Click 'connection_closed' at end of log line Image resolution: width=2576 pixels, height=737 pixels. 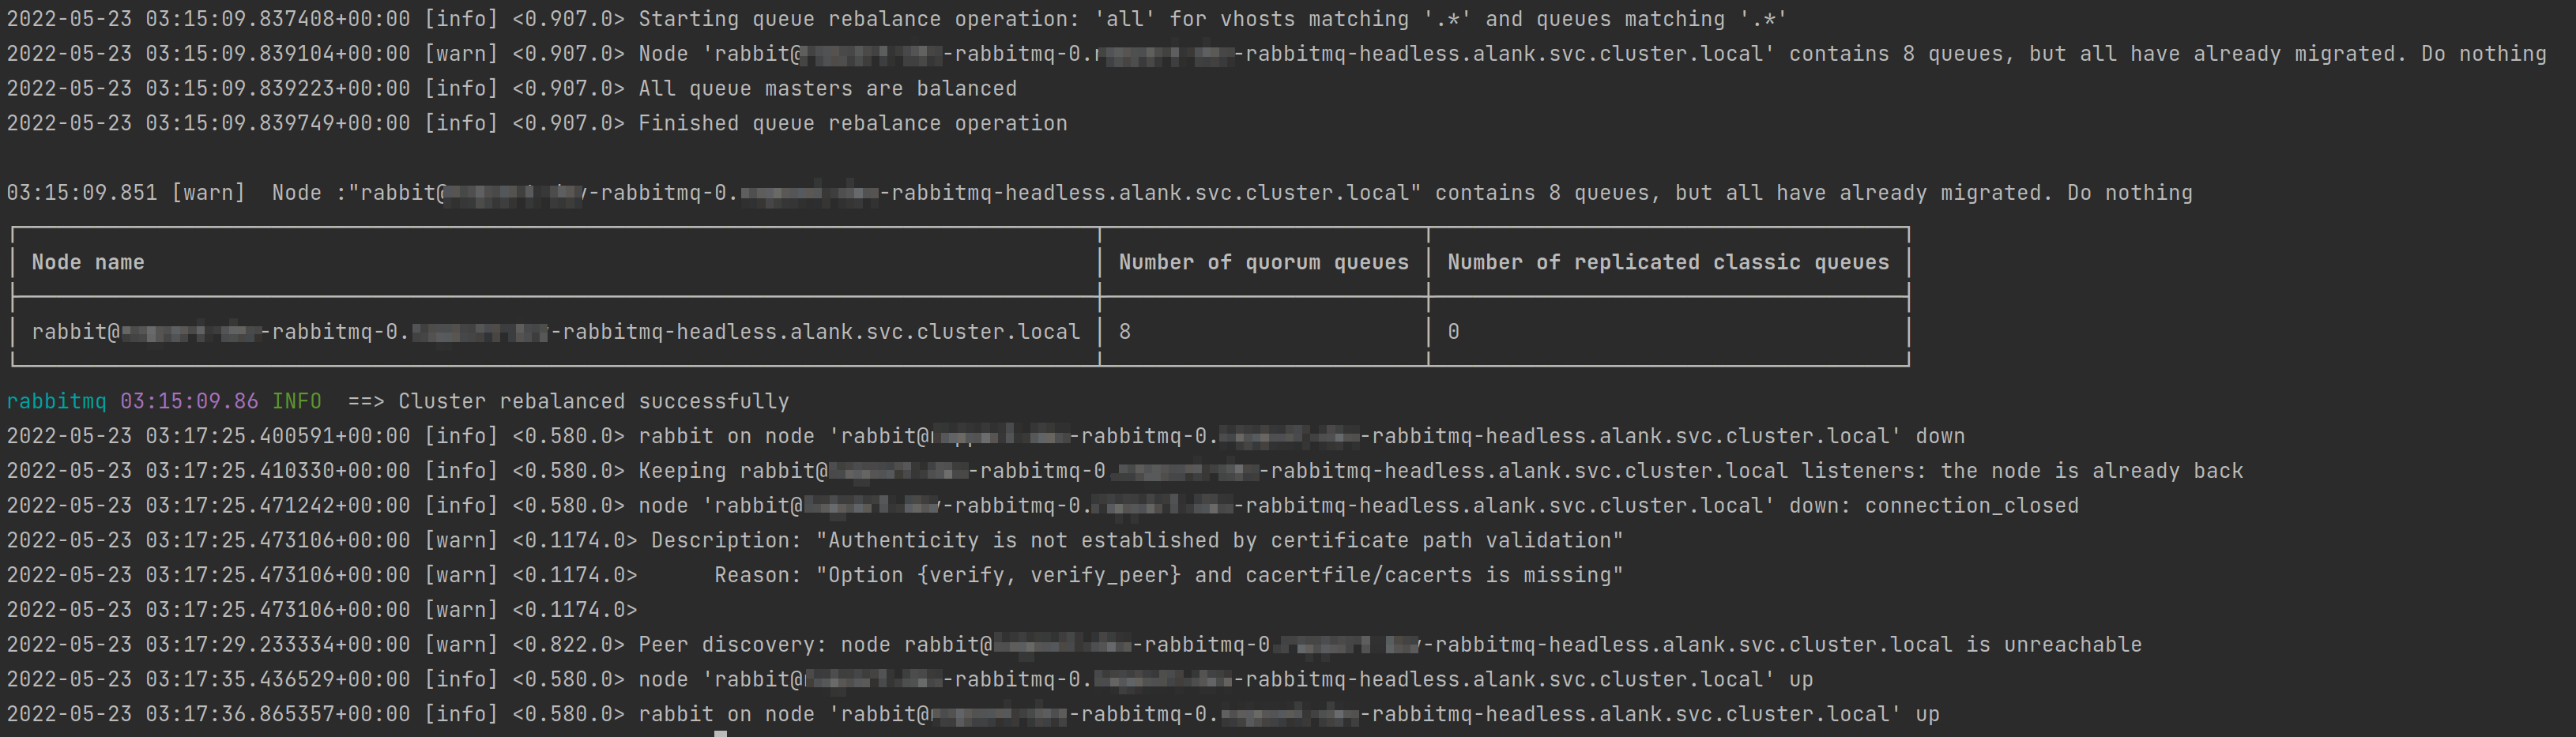1971,506
